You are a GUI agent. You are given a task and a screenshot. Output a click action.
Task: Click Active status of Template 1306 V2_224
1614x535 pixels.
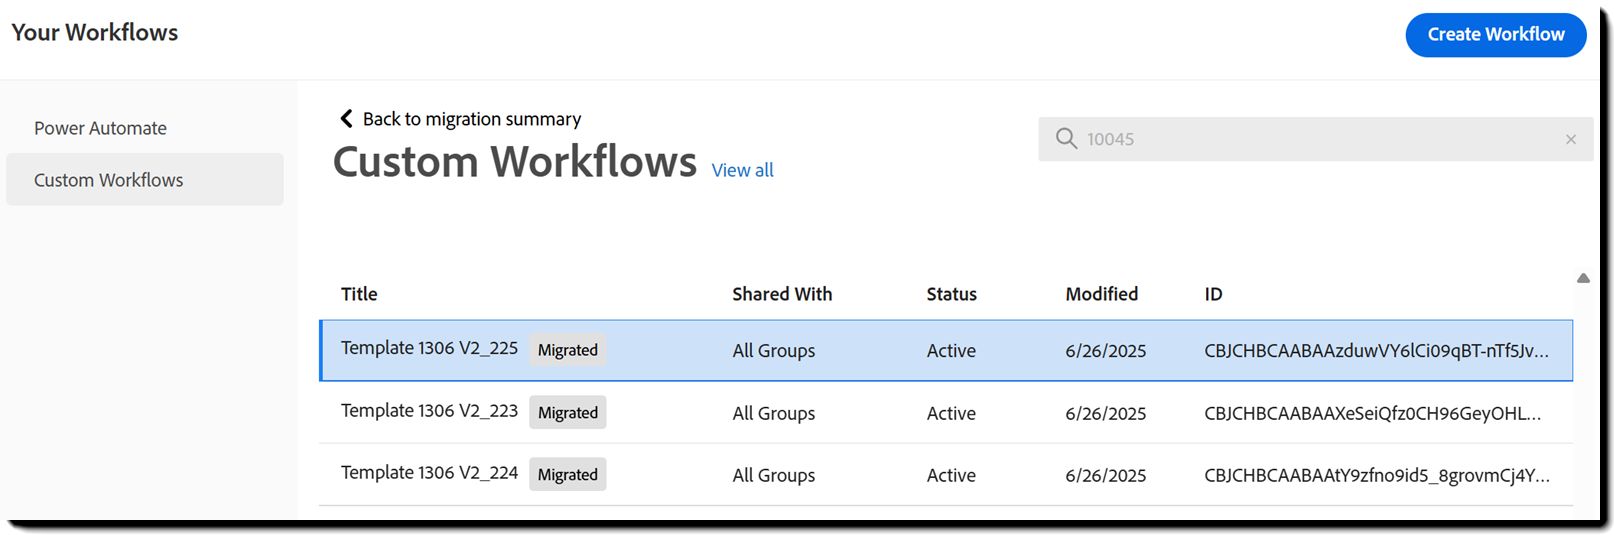[x=951, y=475]
